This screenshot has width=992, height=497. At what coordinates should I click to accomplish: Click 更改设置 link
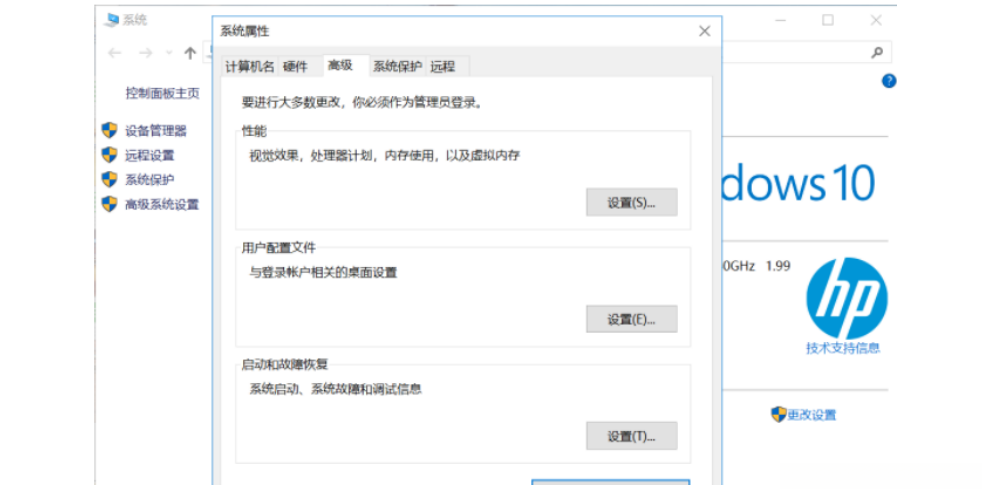coord(812,415)
